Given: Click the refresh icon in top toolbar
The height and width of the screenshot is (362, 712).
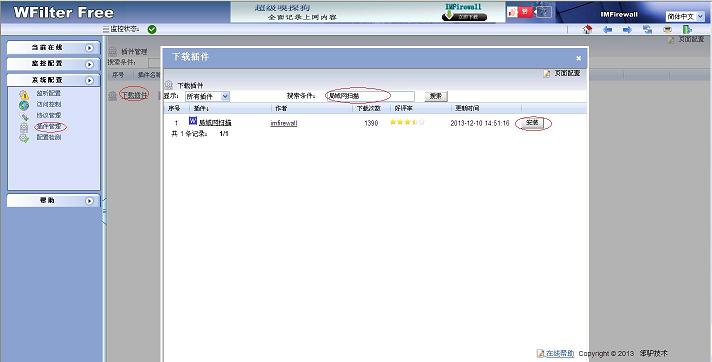Looking at the screenshot, I should [x=648, y=30].
